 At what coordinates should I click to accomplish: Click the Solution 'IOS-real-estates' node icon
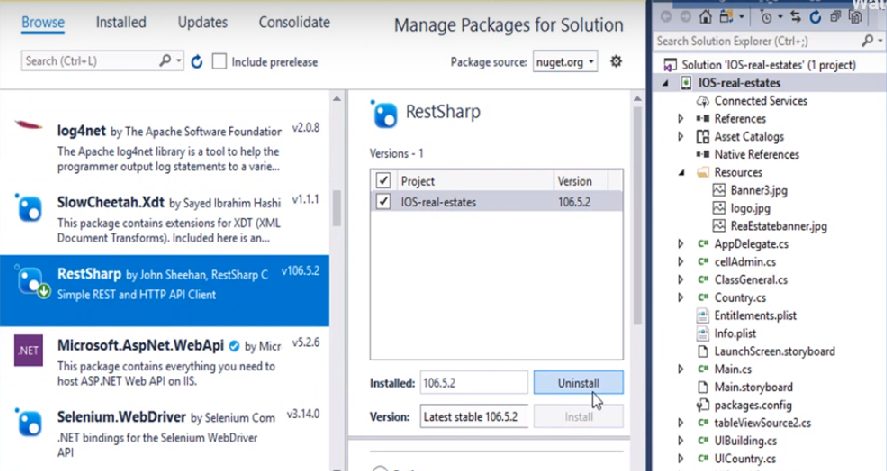[670, 66]
